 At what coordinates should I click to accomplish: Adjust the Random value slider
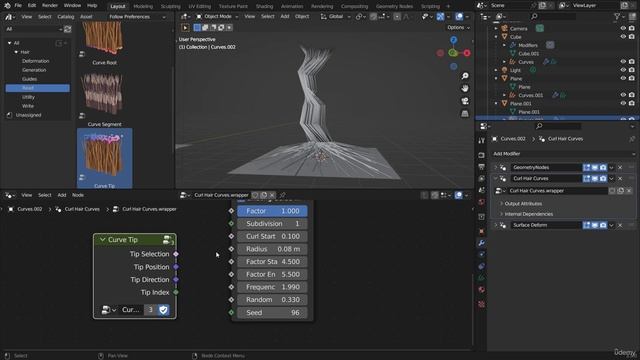click(x=272, y=300)
